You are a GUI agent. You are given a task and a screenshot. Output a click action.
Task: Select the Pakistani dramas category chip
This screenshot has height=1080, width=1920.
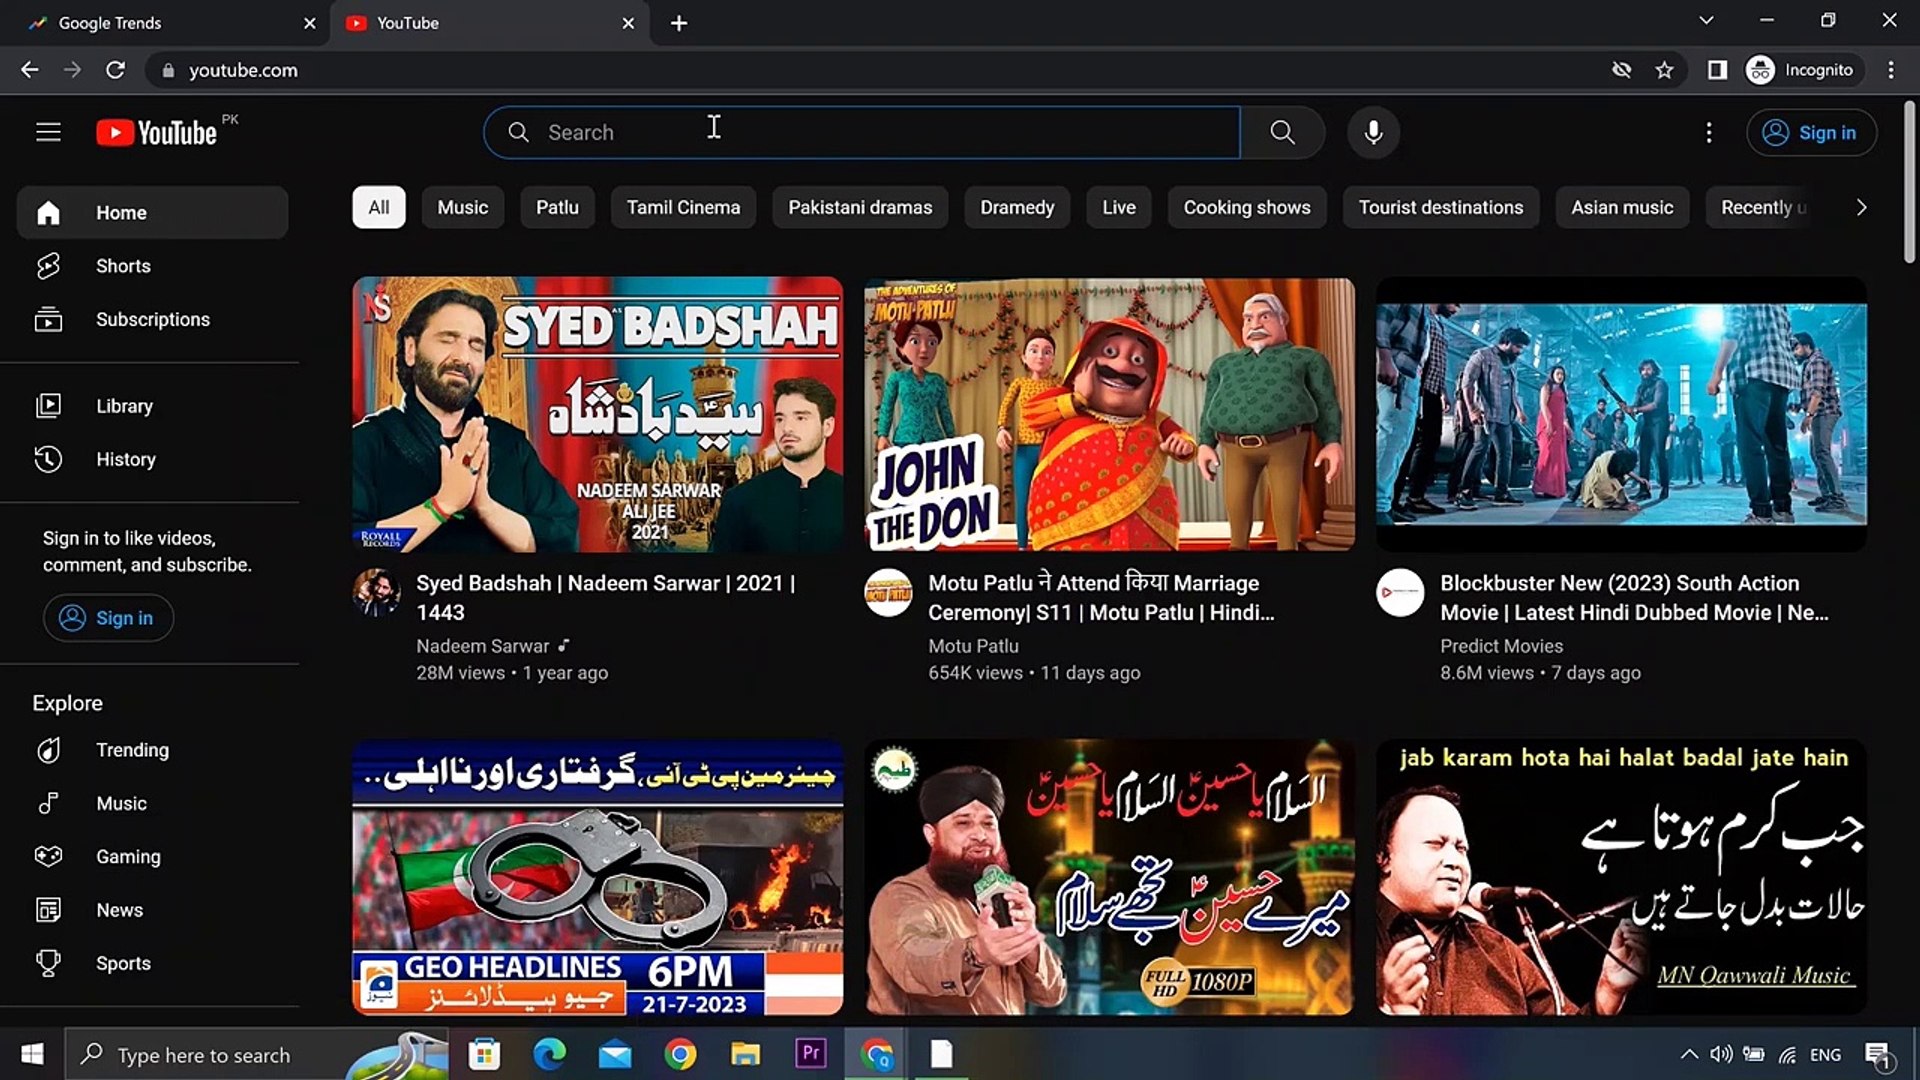[x=860, y=207]
